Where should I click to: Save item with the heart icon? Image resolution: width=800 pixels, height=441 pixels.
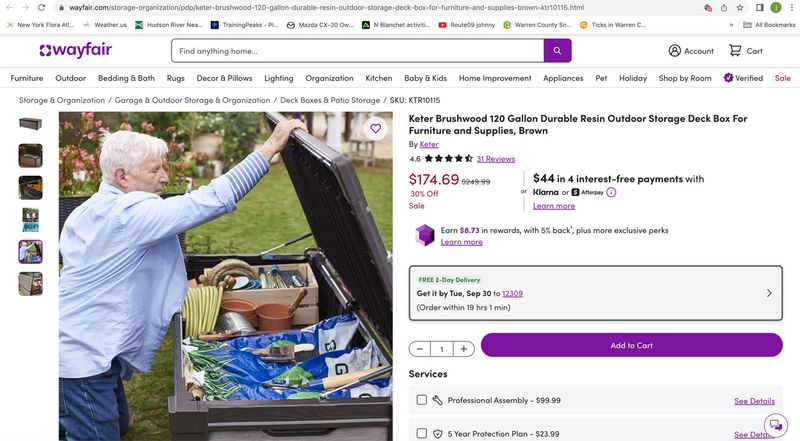(375, 128)
